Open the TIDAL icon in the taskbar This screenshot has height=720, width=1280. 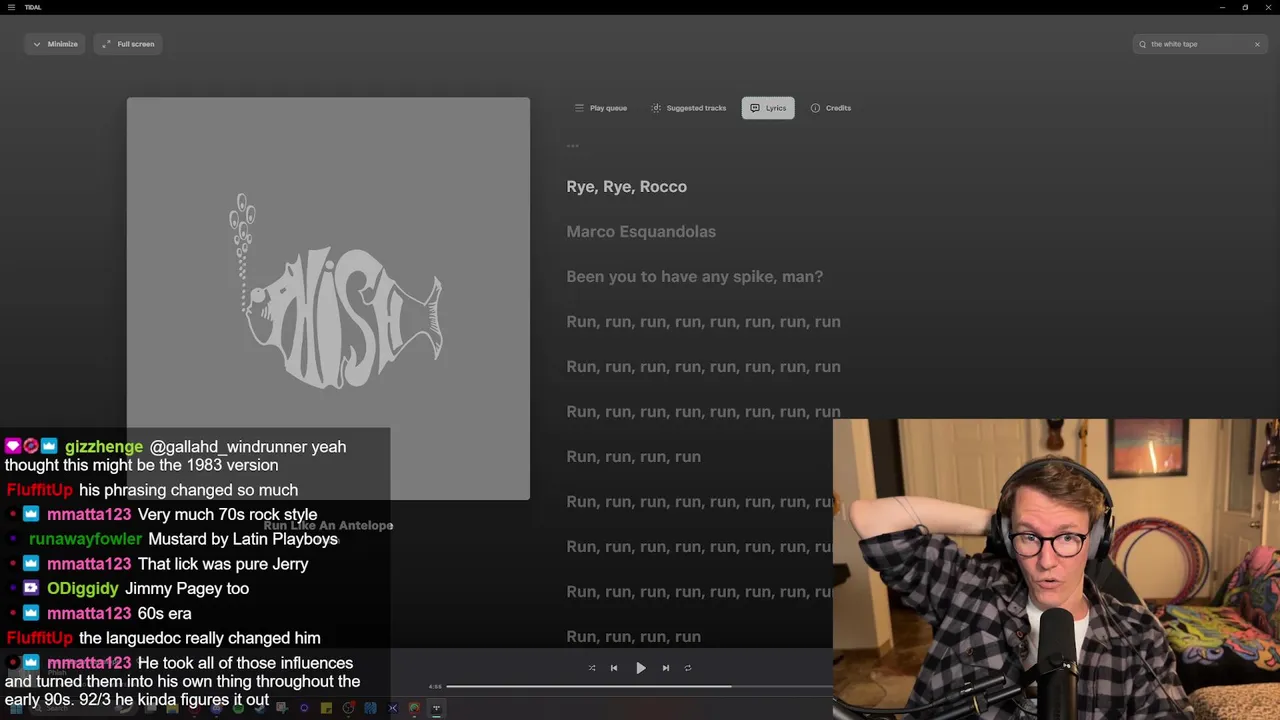click(x=436, y=708)
